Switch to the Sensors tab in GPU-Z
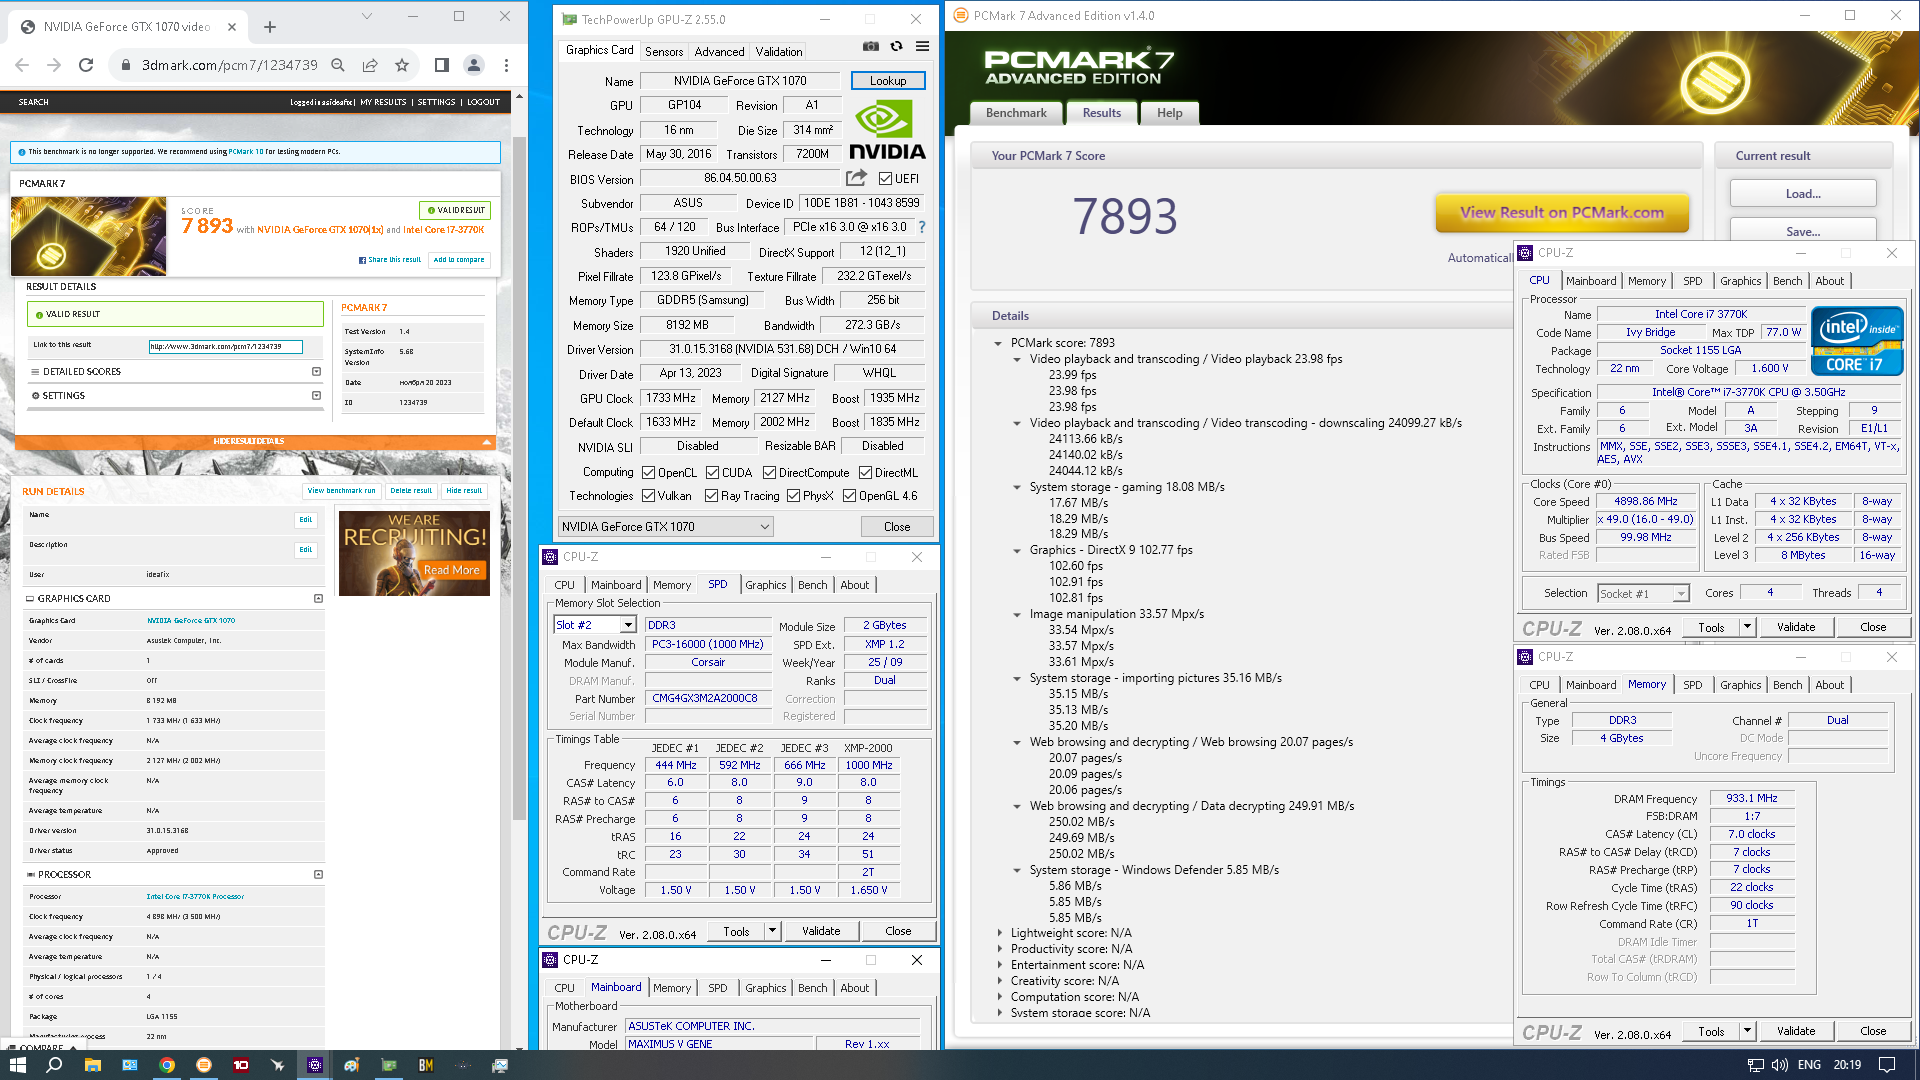 click(664, 52)
